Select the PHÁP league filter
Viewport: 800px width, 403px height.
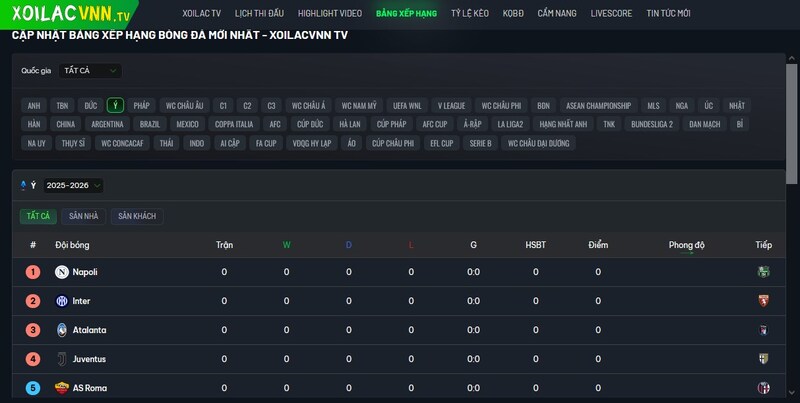(x=141, y=106)
